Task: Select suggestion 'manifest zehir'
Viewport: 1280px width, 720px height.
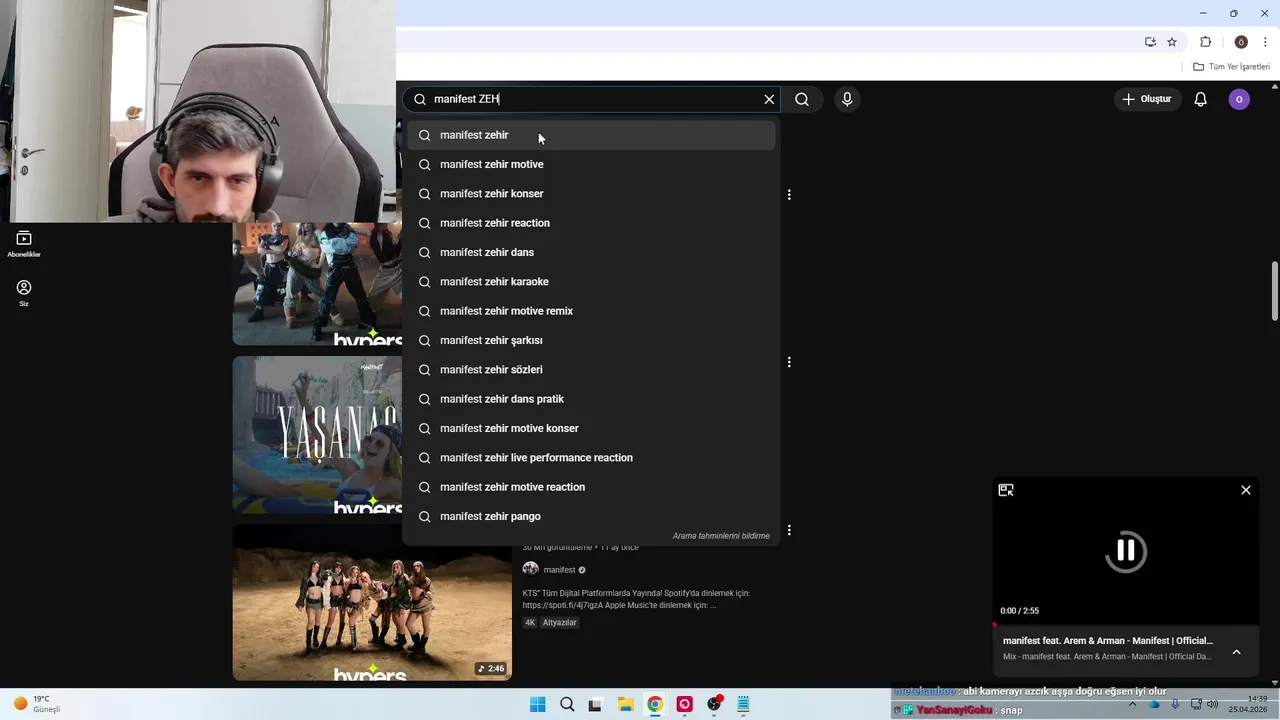Action: 591,135
